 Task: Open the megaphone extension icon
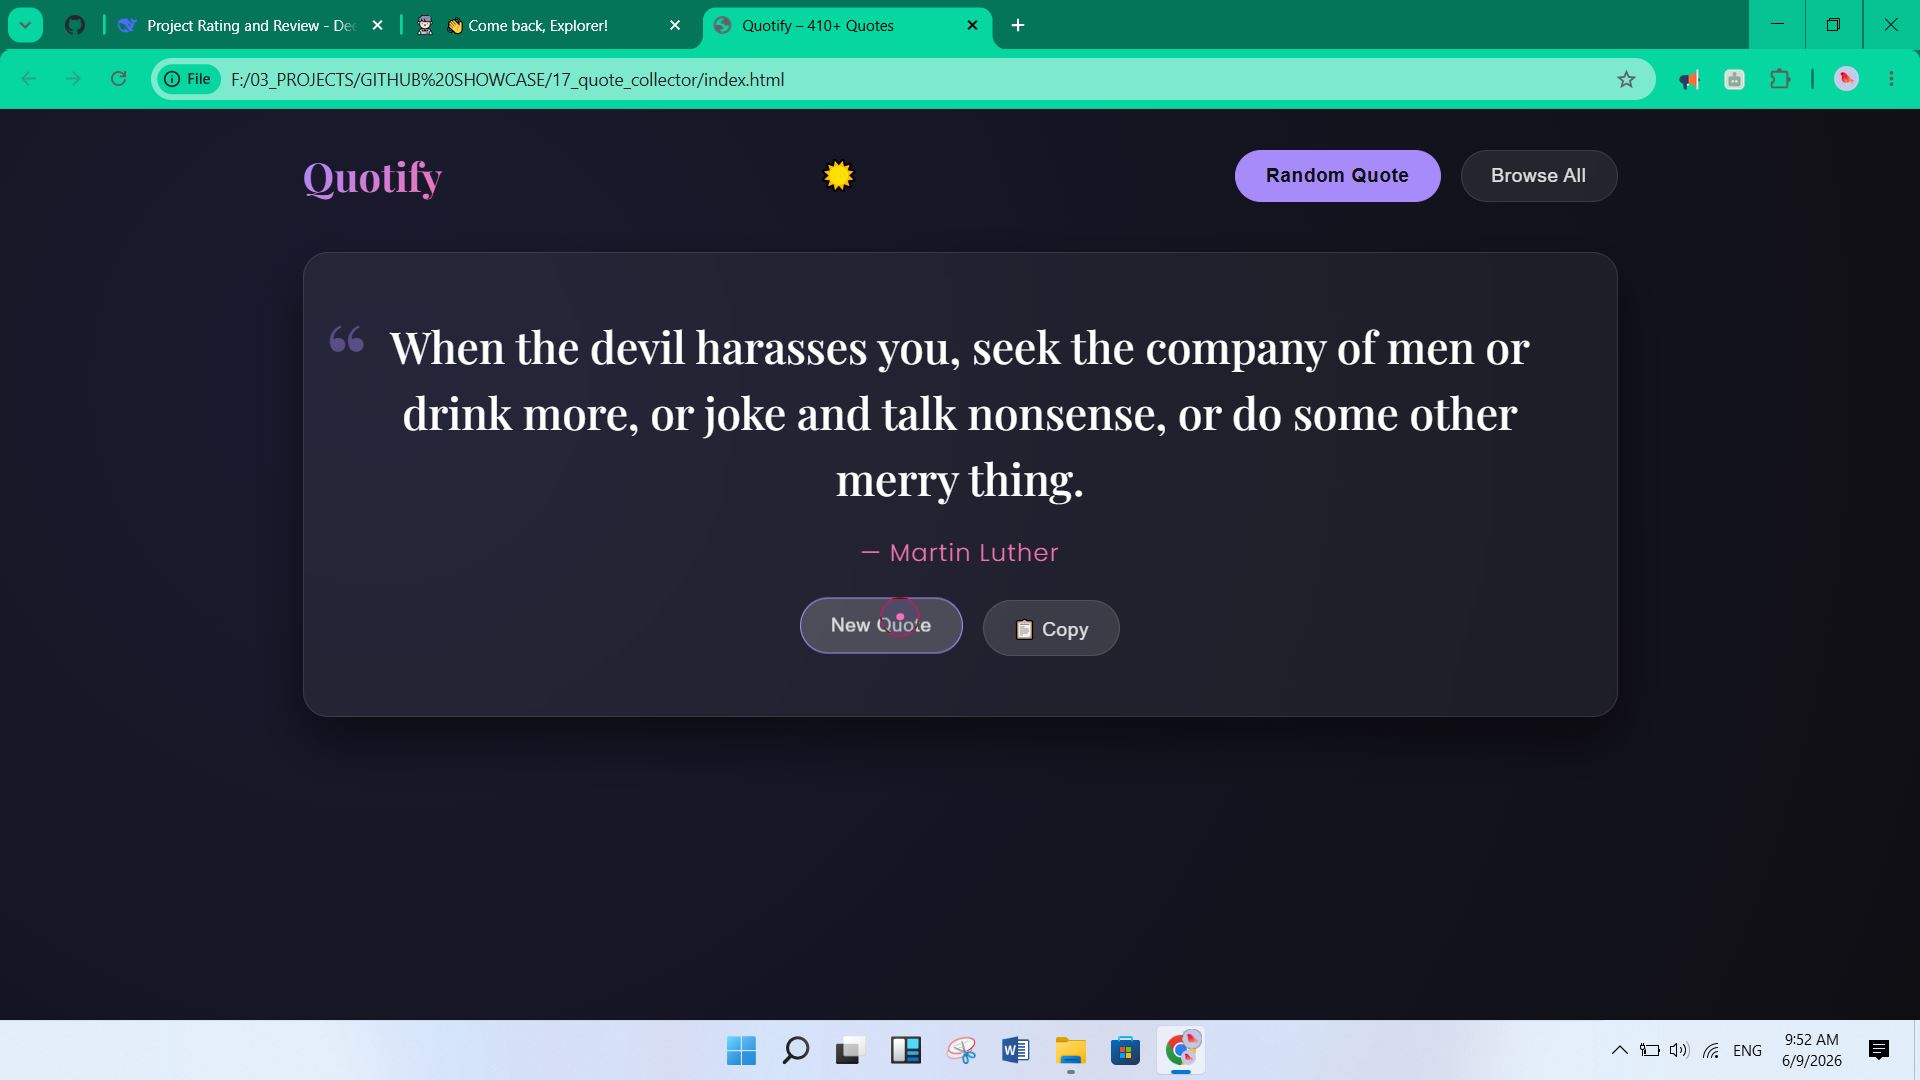point(1689,79)
